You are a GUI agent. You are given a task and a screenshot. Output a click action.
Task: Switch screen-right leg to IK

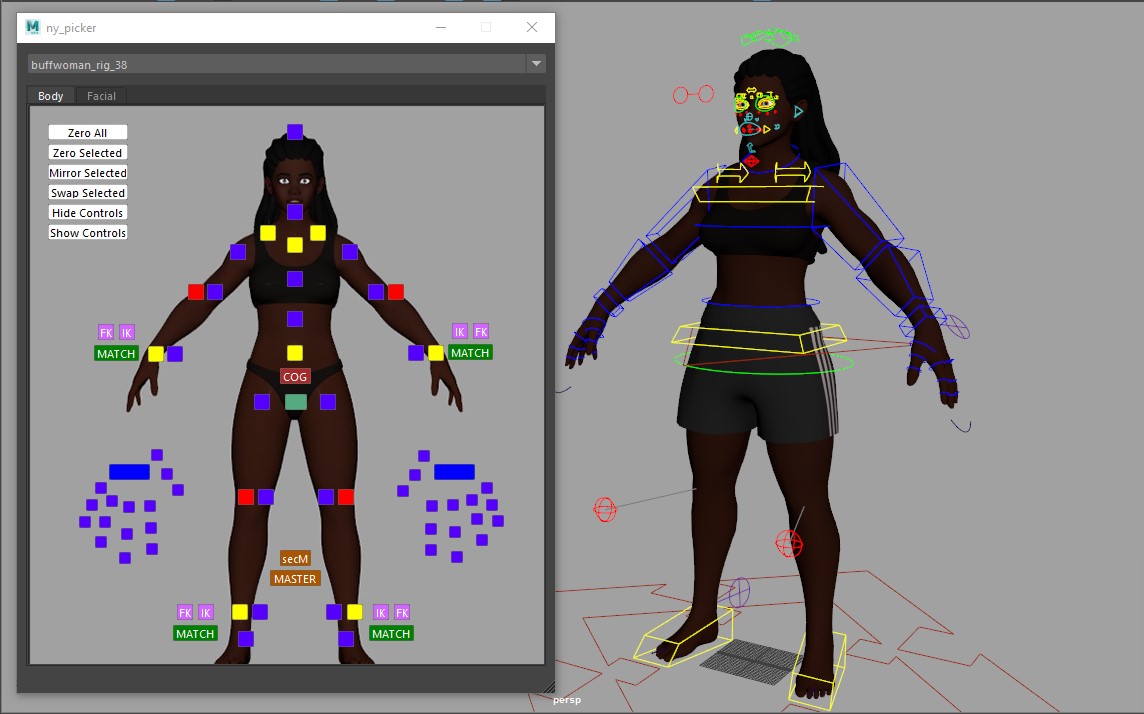(380, 613)
